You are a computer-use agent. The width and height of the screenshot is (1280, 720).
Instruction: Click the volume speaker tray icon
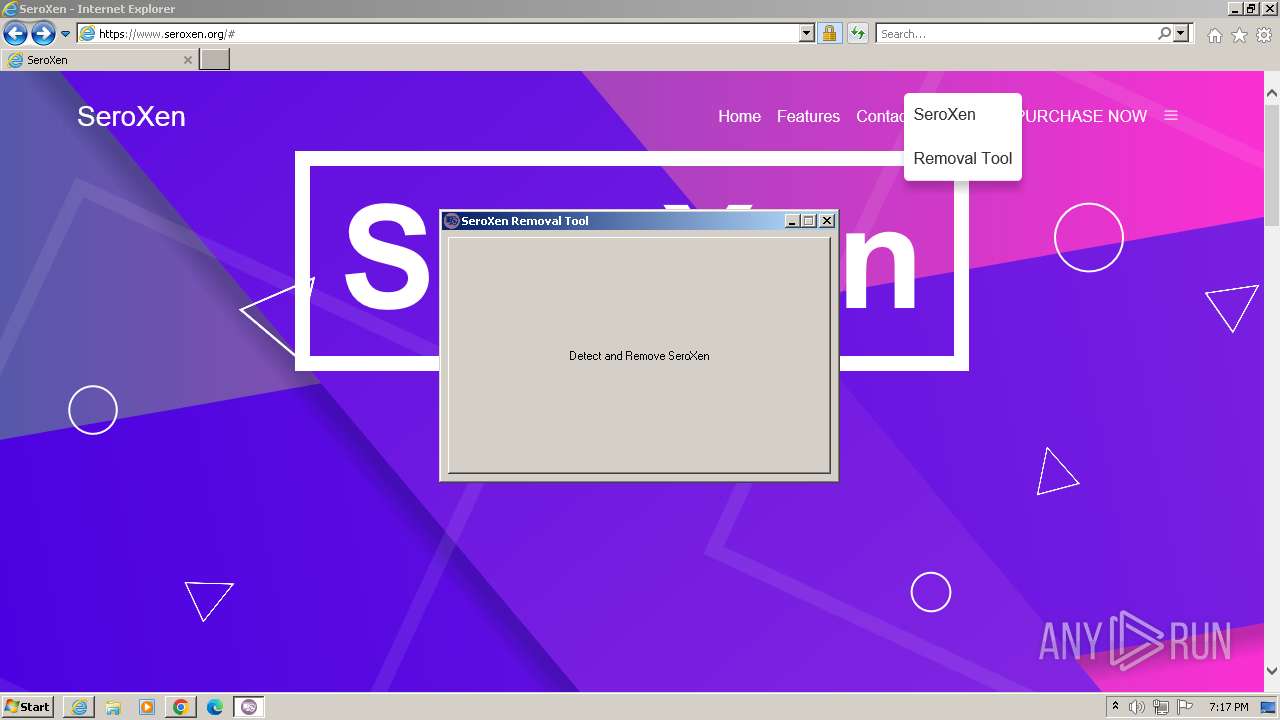tap(1137, 707)
